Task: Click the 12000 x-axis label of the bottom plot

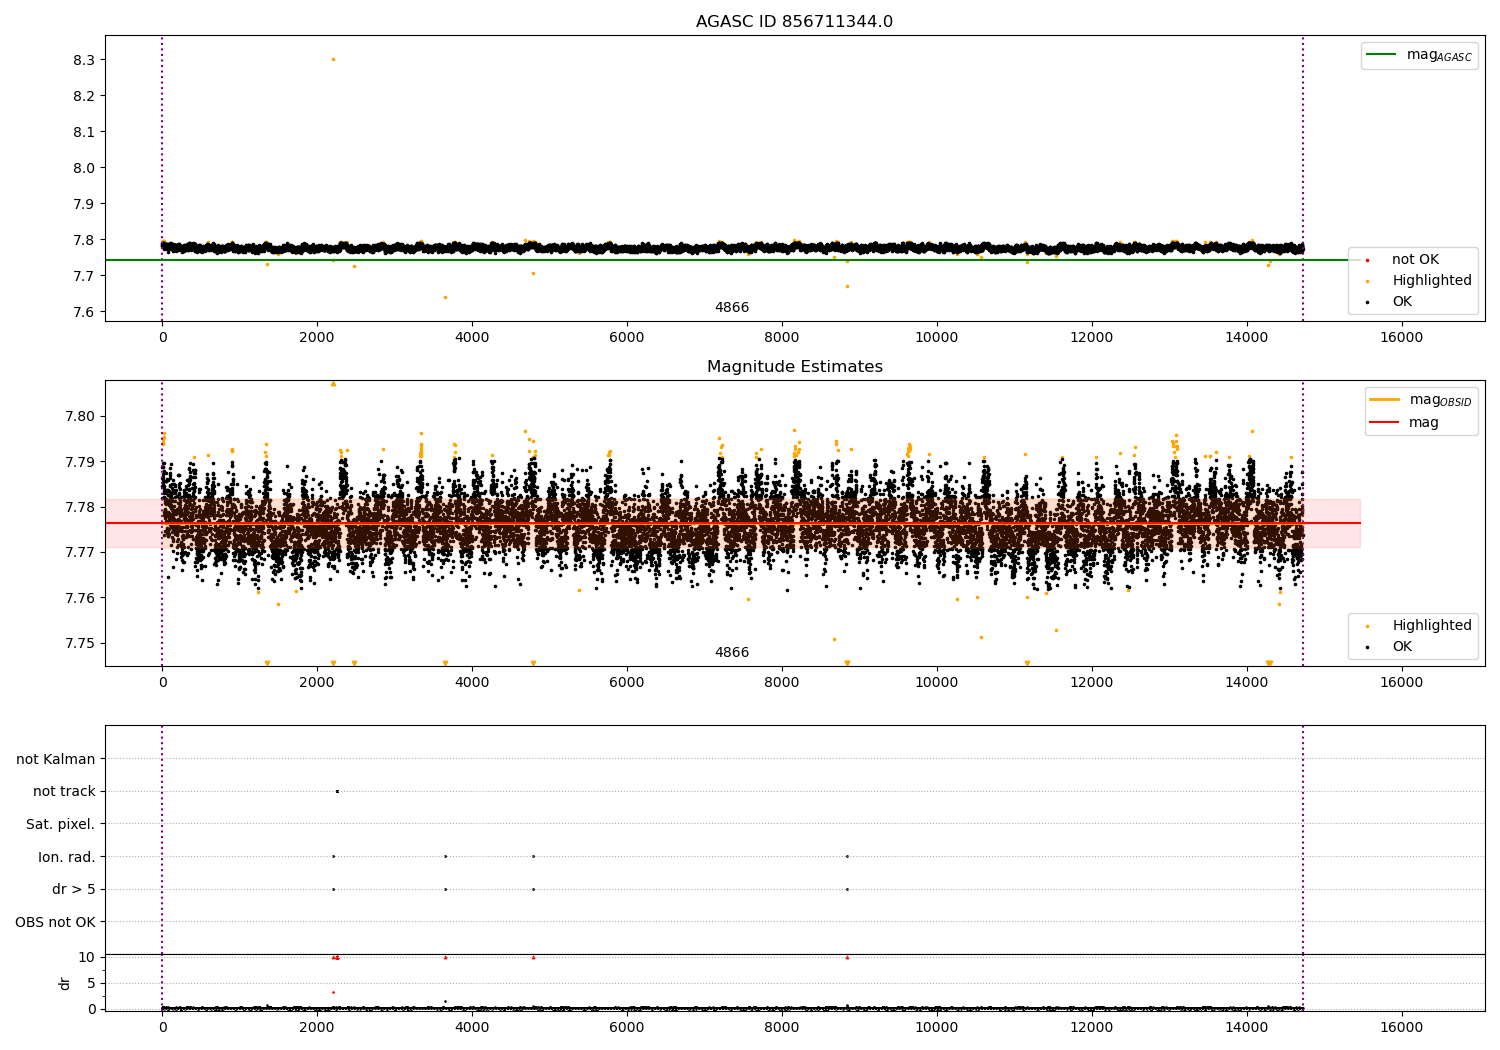Action: click(x=1091, y=1028)
